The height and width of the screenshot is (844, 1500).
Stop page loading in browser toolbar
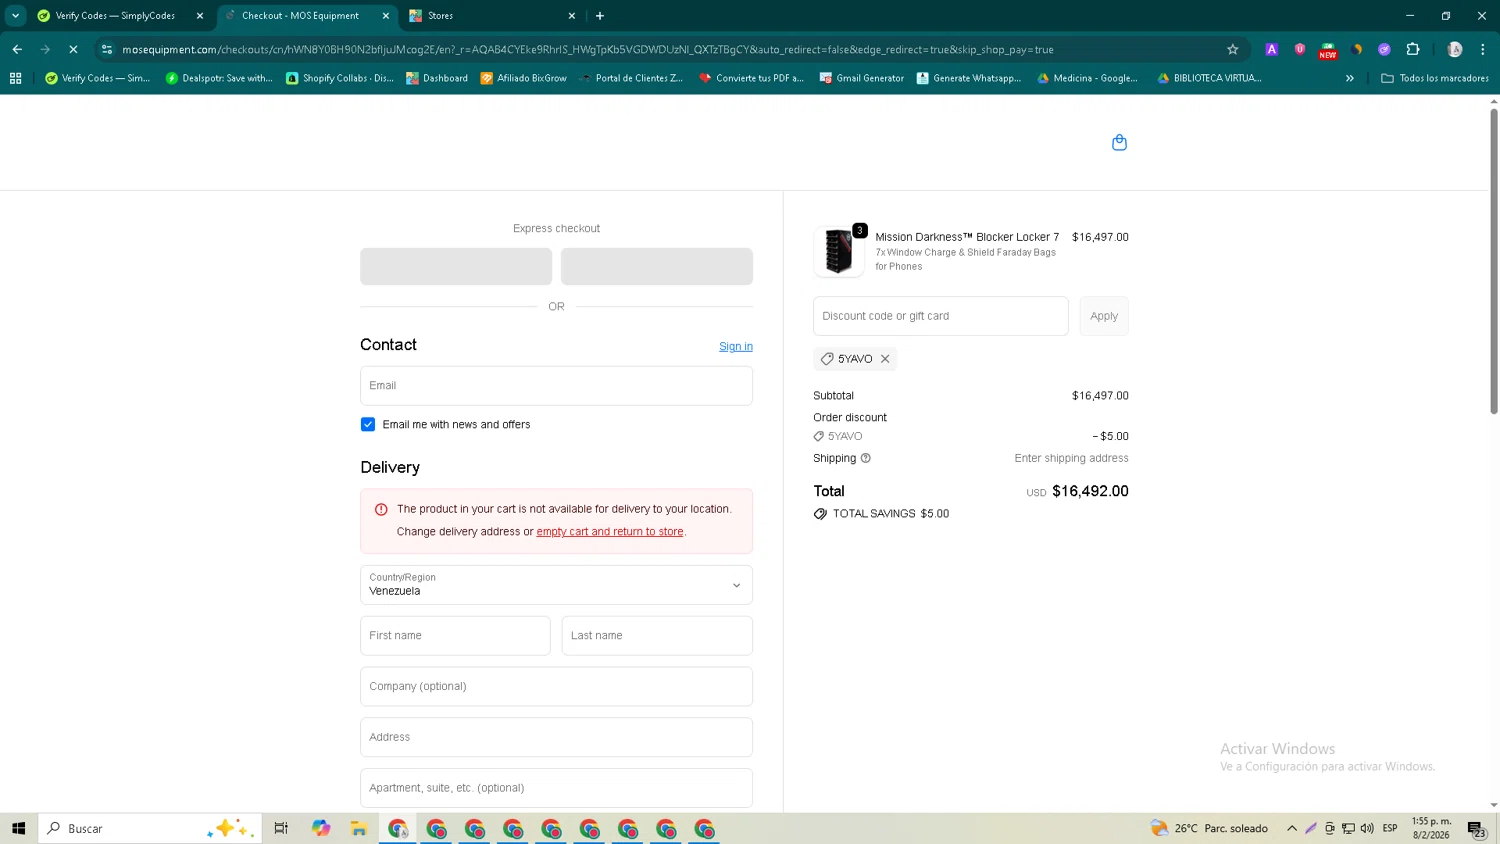click(73, 49)
